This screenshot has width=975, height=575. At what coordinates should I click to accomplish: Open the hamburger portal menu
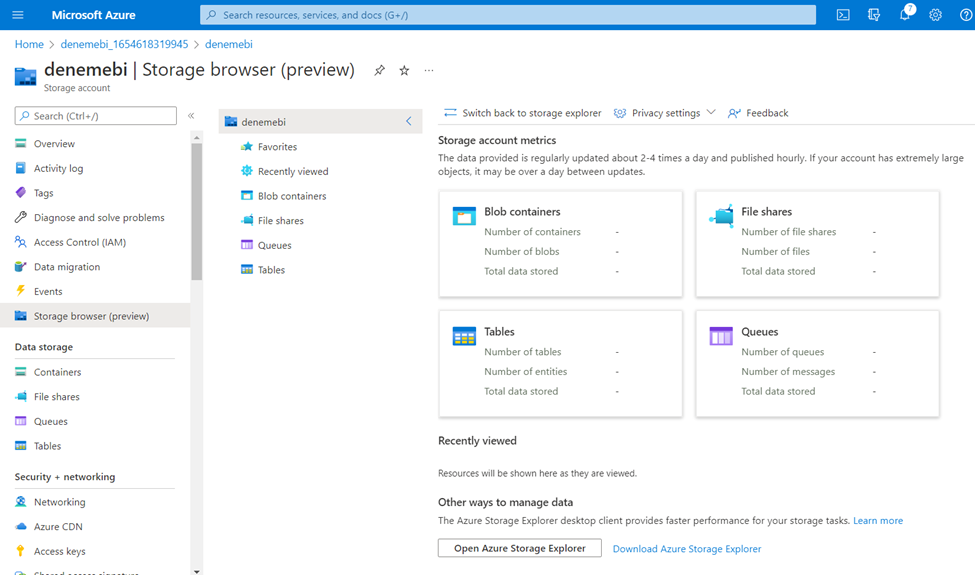pyautogui.click(x=18, y=15)
